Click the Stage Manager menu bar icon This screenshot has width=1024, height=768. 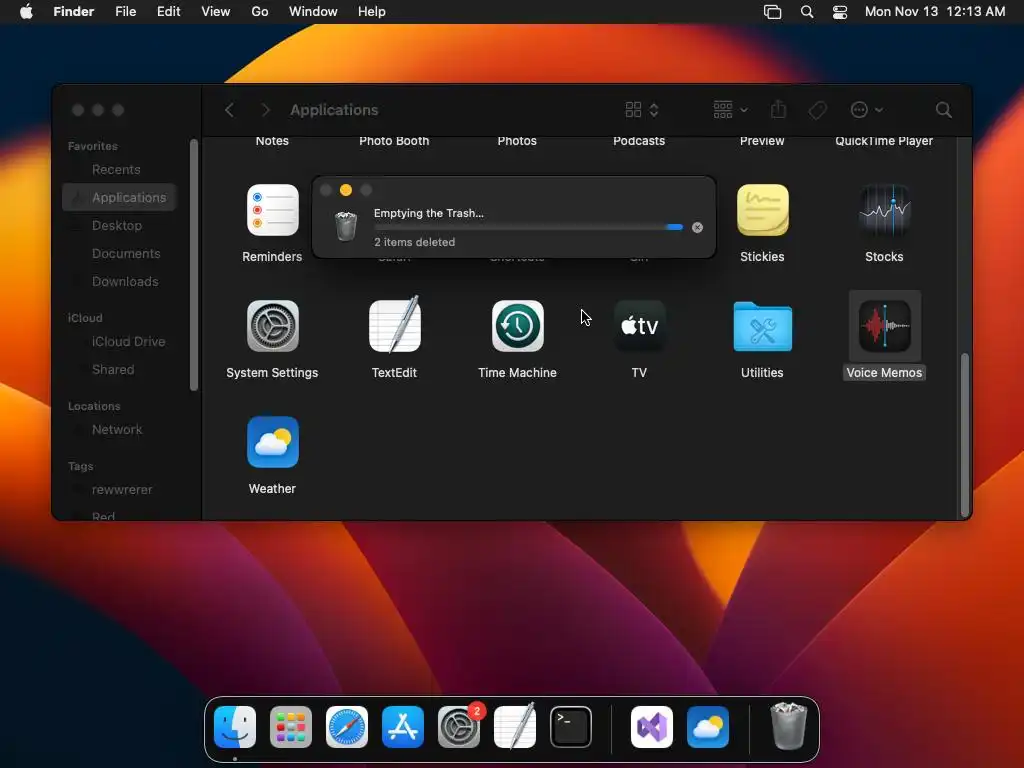tap(773, 12)
